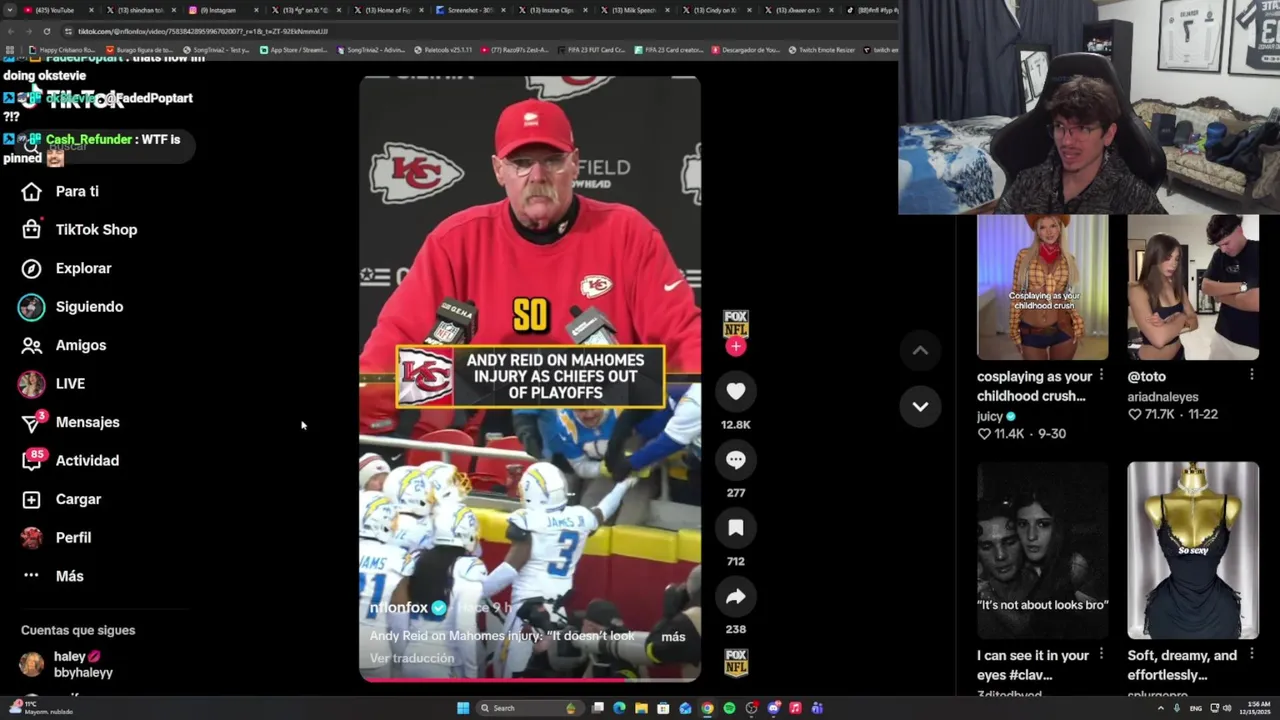Go to previous video with up chevron
Viewport: 1280px width, 720px height.
[x=920, y=350]
